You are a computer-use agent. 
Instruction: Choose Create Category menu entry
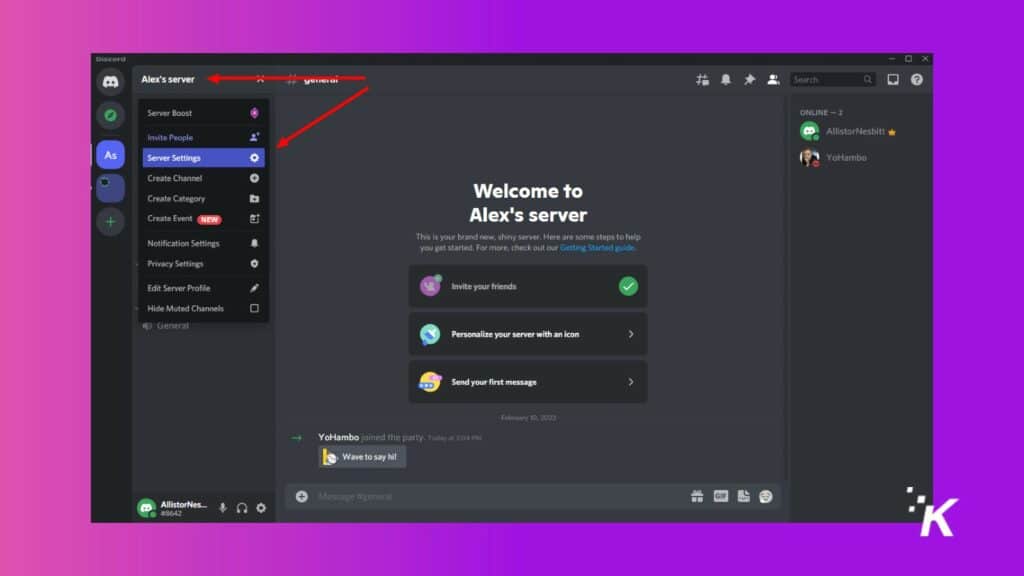point(203,199)
